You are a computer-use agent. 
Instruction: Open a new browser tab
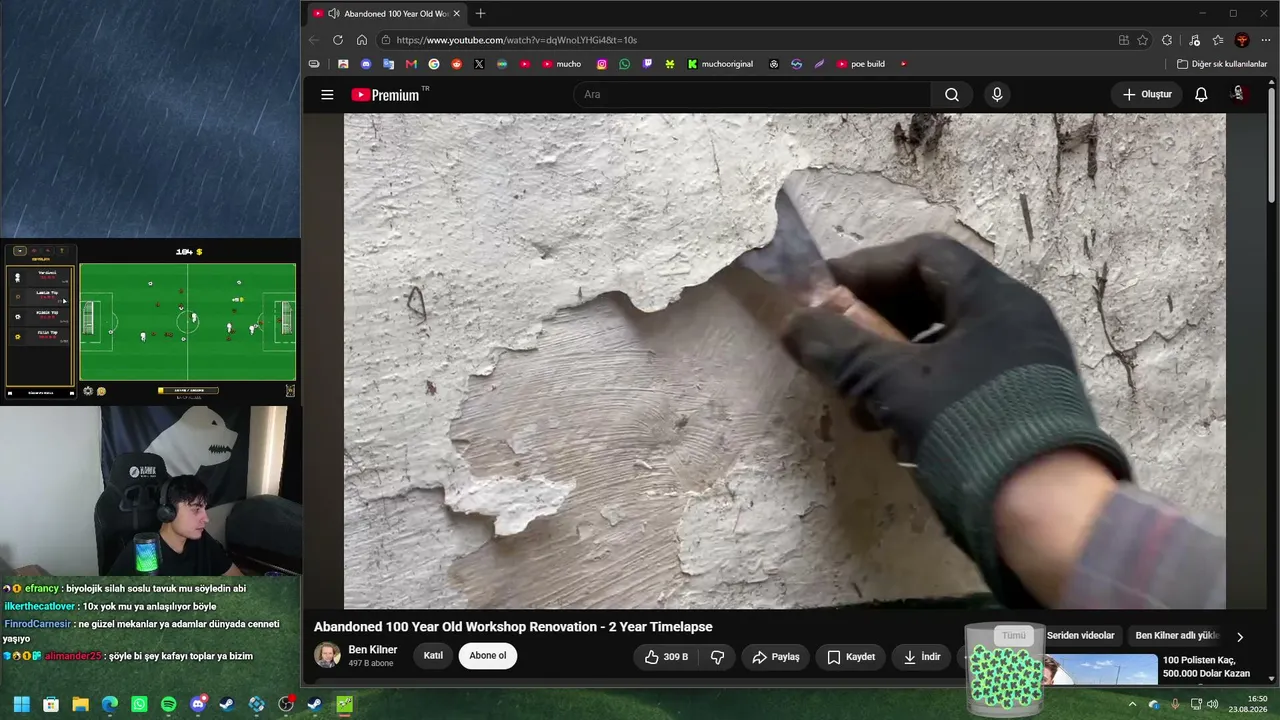coord(481,14)
